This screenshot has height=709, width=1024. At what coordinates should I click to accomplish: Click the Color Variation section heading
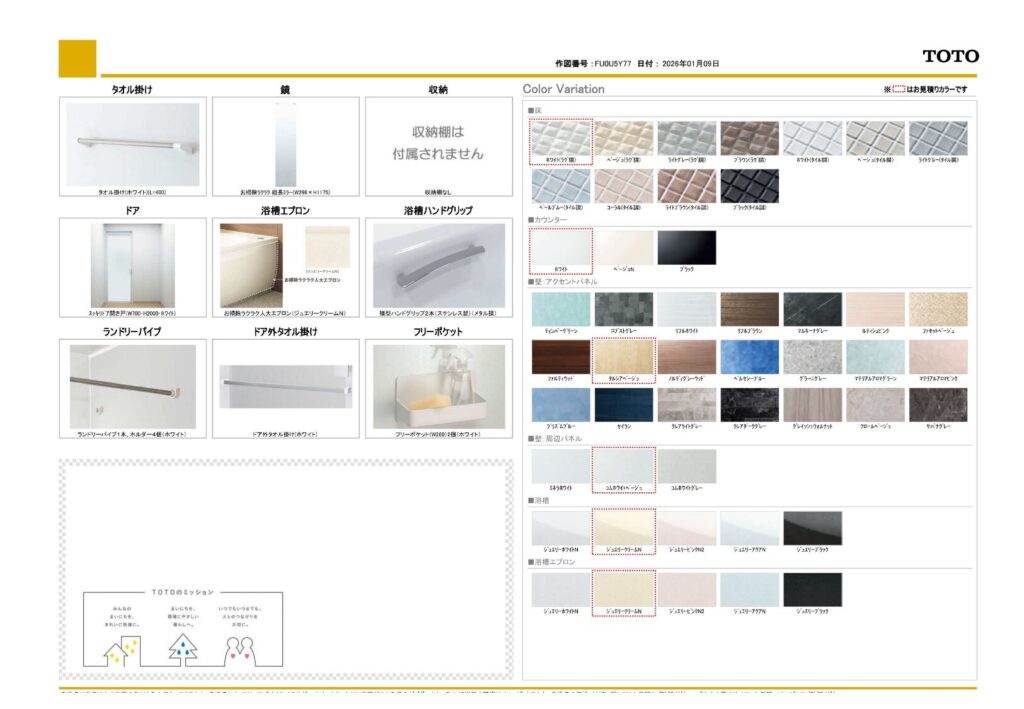(x=563, y=89)
